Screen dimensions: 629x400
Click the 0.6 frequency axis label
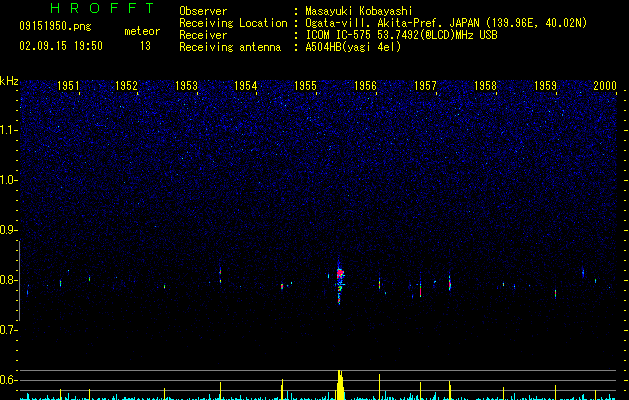click(9, 380)
